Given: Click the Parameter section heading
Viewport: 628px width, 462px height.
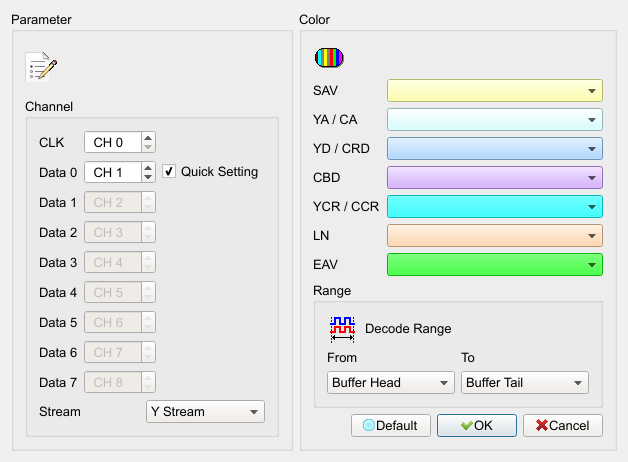Looking at the screenshot, I should (41, 20).
